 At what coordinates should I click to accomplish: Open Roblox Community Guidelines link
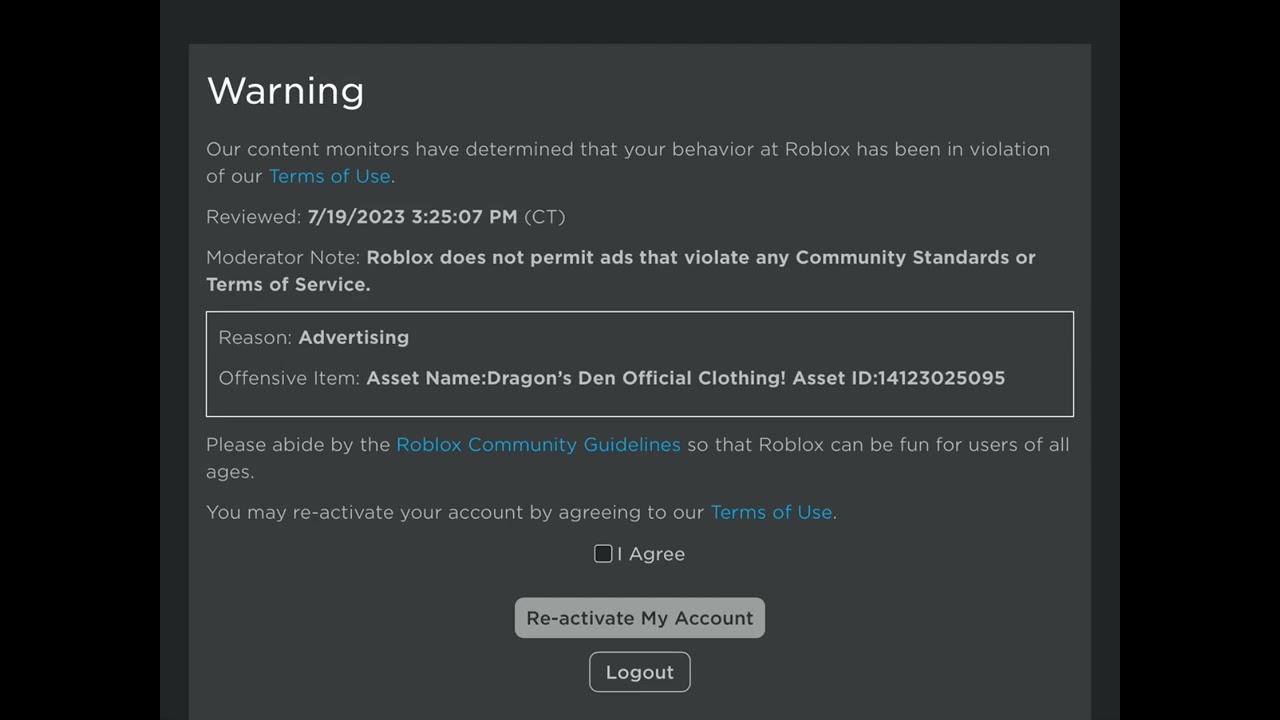pyautogui.click(x=538, y=445)
